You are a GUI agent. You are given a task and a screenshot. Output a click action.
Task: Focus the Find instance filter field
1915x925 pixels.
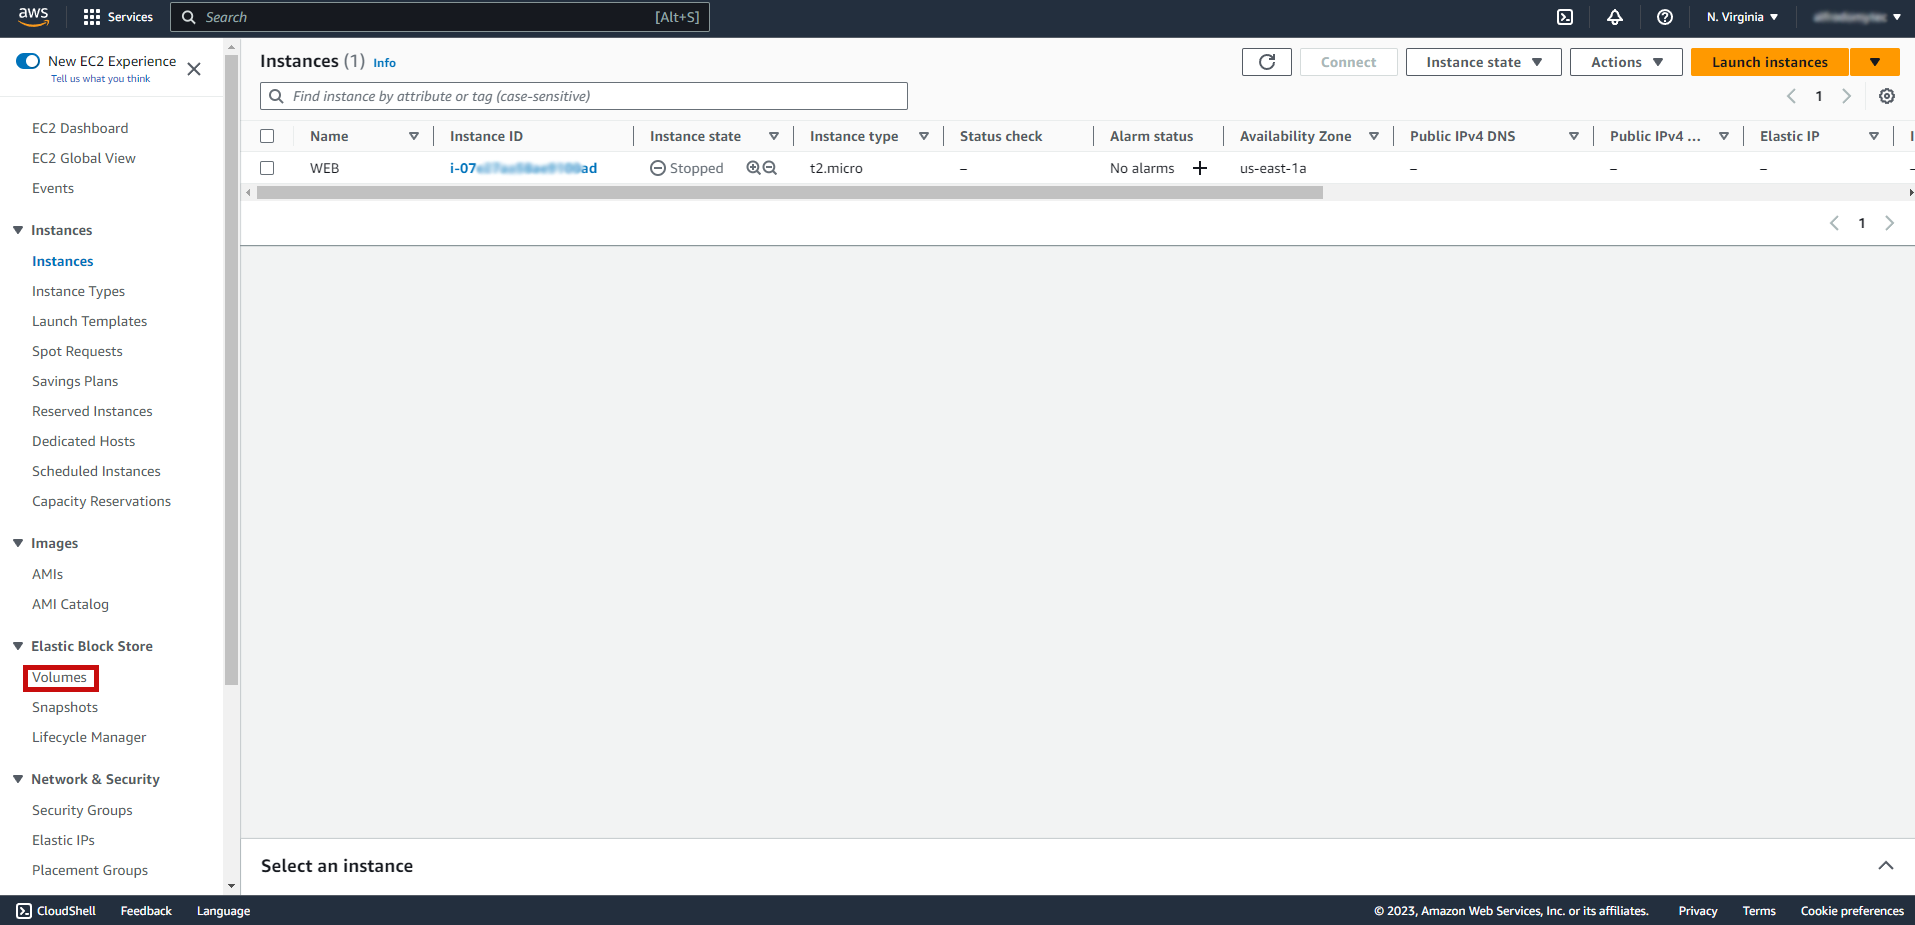pyautogui.click(x=584, y=96)
